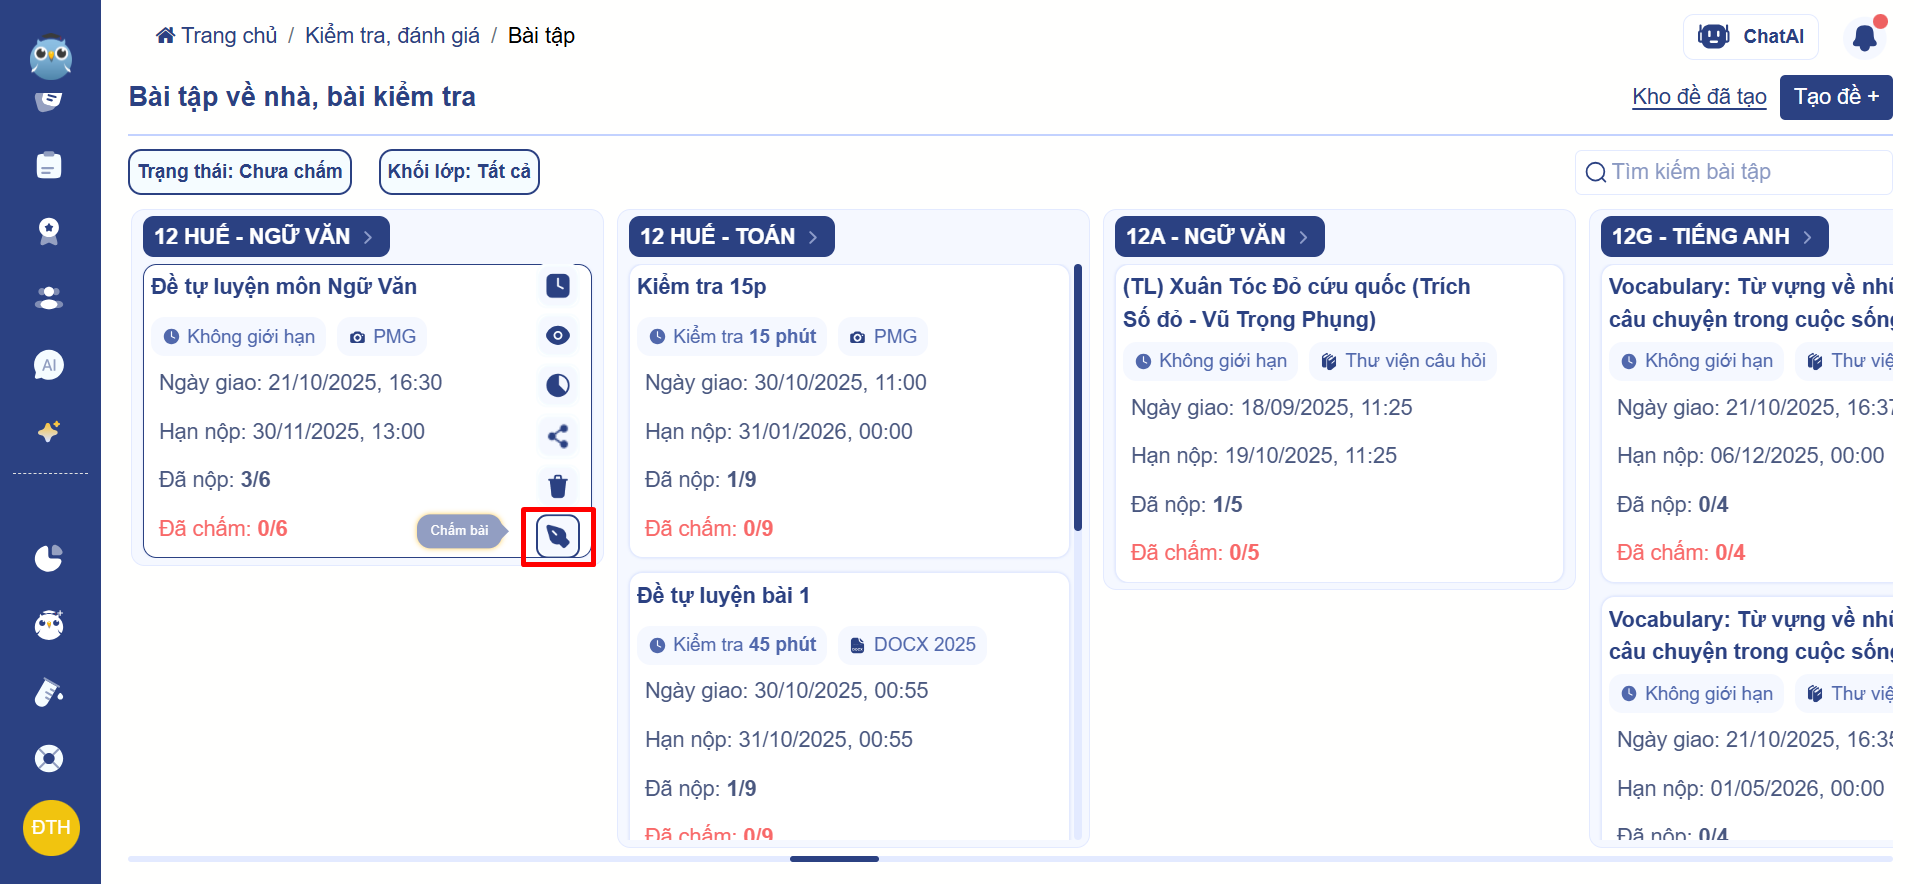Viewport: 1914px width, 884px height.
Task: Expand the 12A - NGỮ VĂN class header
Action: (1219, 237)
